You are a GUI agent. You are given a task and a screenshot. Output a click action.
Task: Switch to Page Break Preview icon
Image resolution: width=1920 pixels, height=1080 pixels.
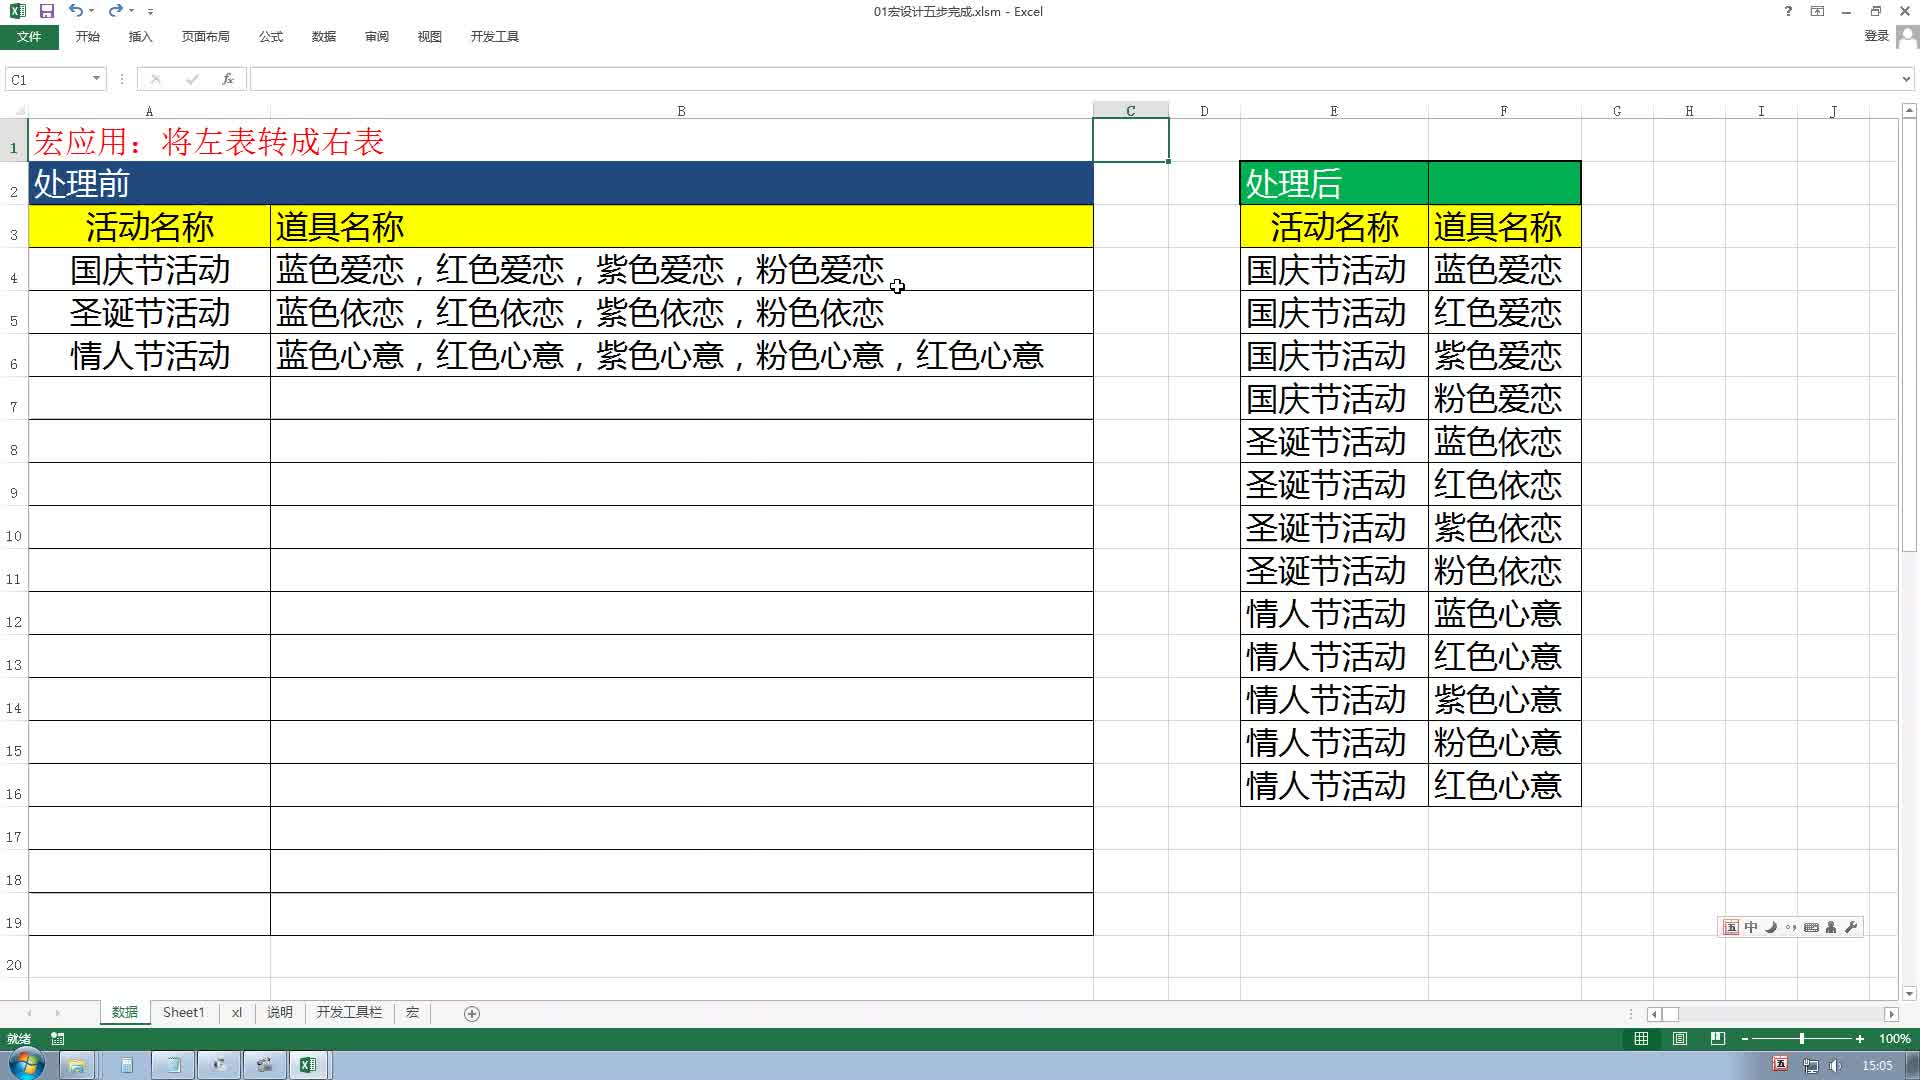(1718, 1039)
